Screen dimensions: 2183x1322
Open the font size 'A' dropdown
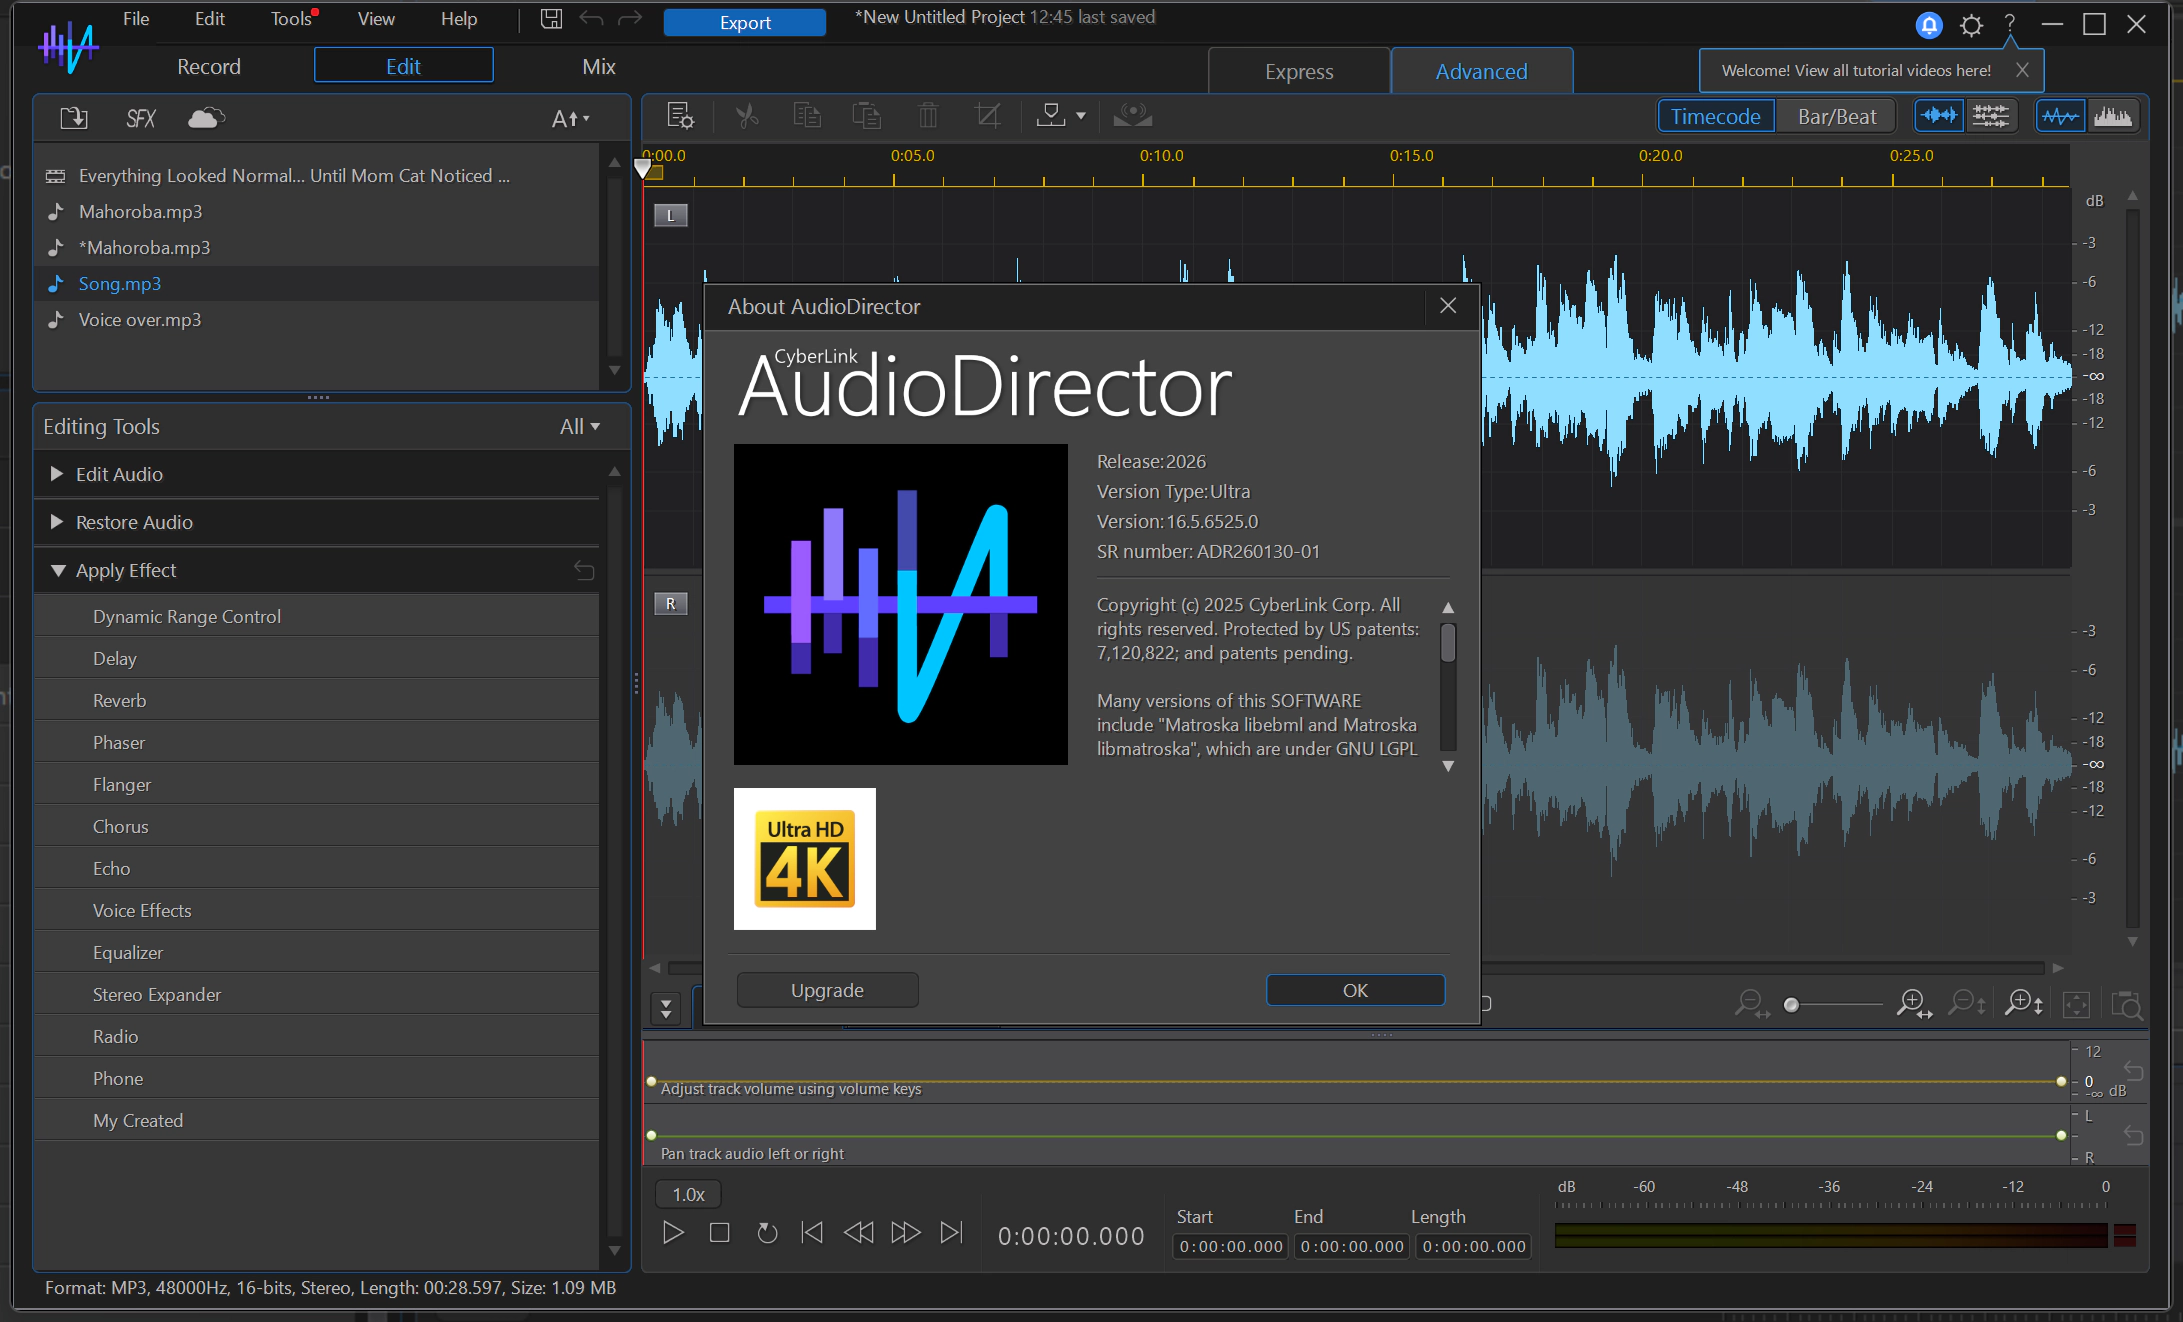571,118
